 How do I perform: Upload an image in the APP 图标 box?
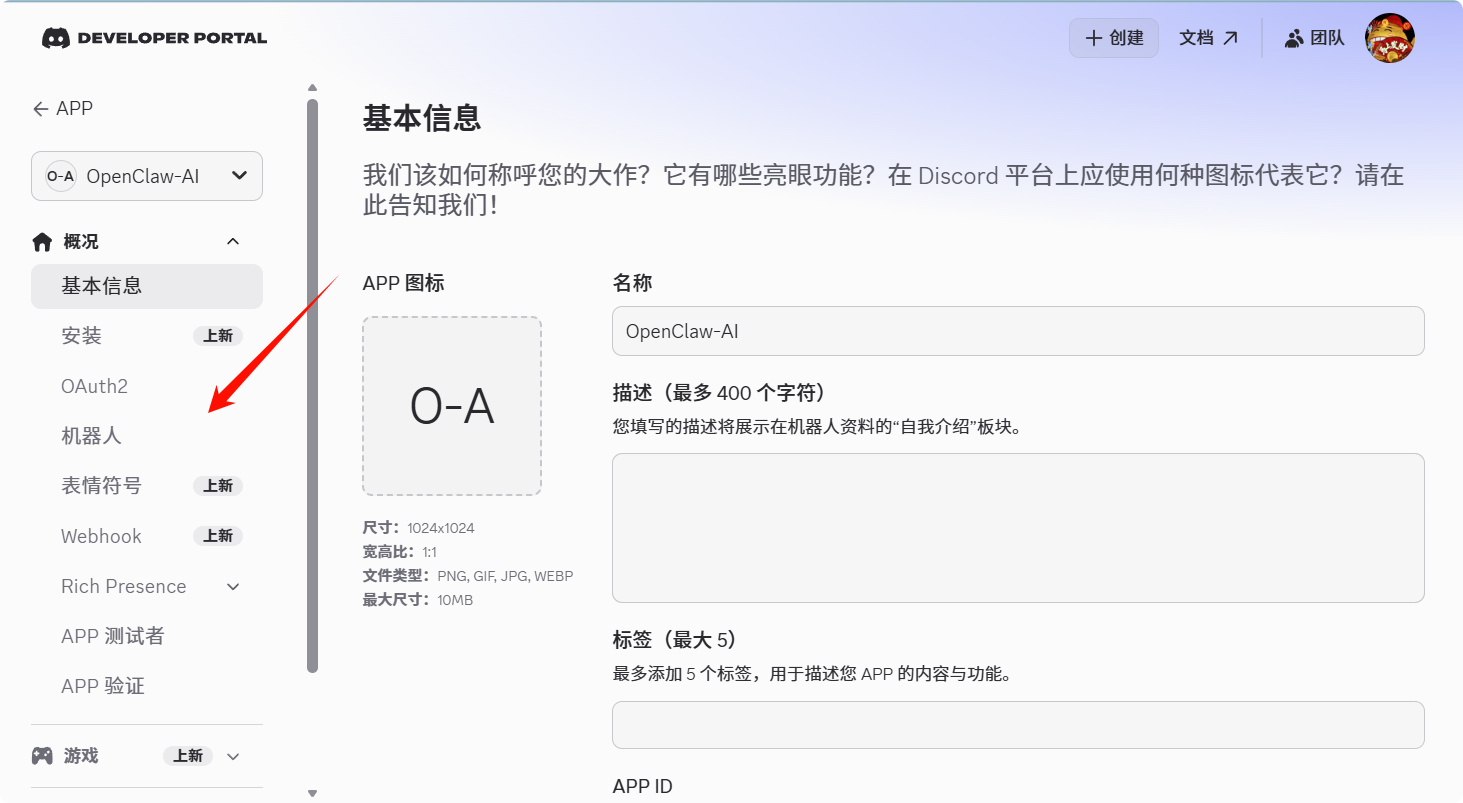(452, 406)
